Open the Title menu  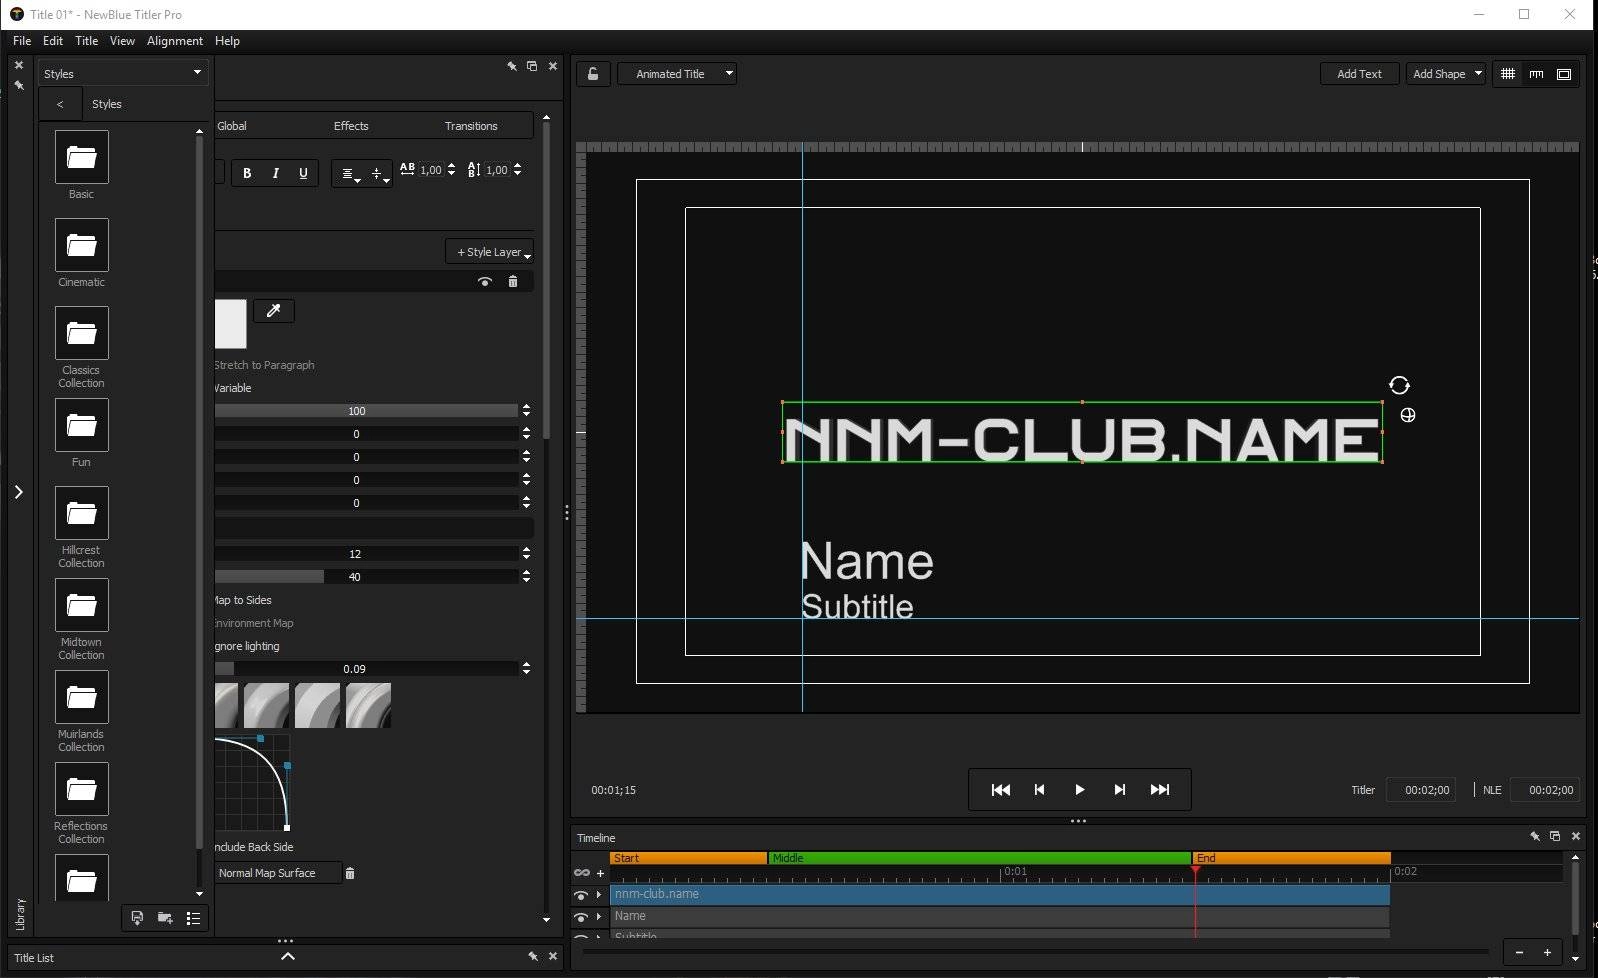click(87, 41)
